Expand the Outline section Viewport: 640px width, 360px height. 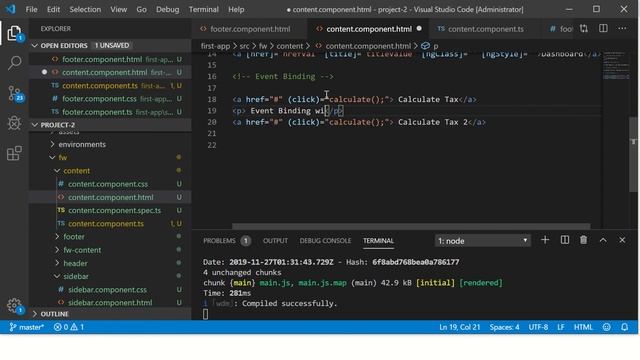click(x=110, y=314)
